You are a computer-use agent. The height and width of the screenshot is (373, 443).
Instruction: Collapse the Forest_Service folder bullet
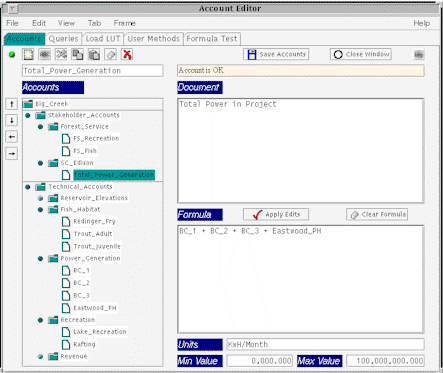[40, 127]
